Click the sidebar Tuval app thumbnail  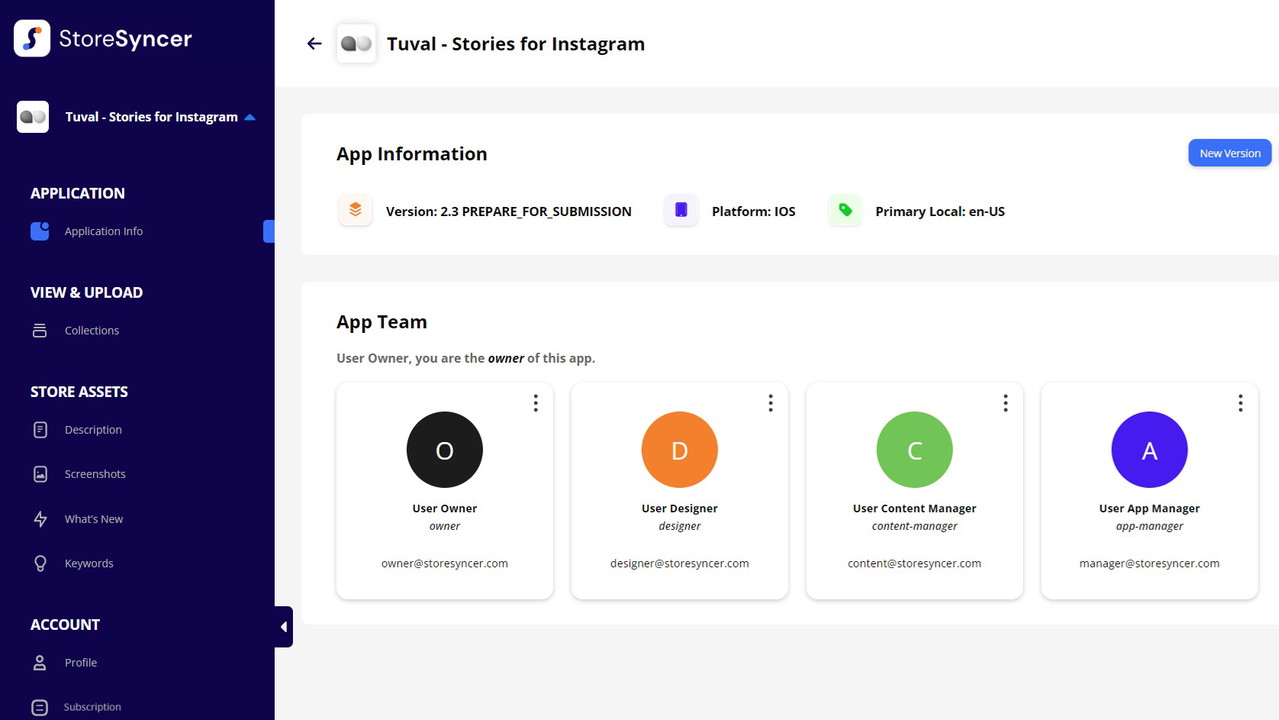coord(33,117)
